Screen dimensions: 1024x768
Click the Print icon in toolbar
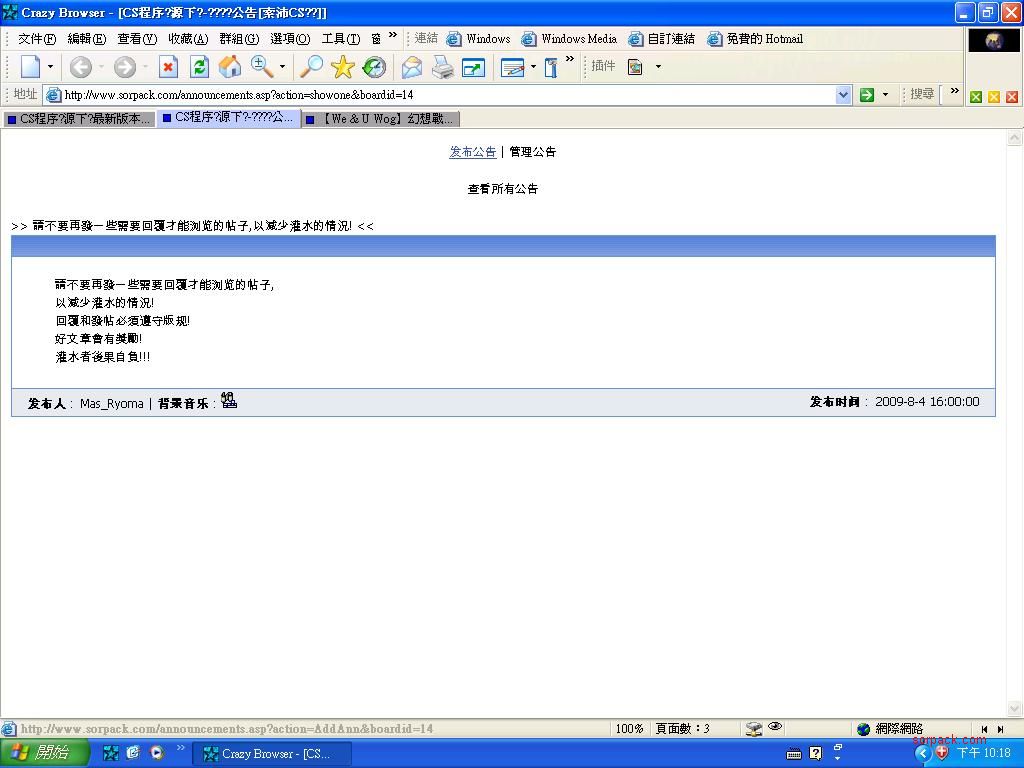point(442,67)
